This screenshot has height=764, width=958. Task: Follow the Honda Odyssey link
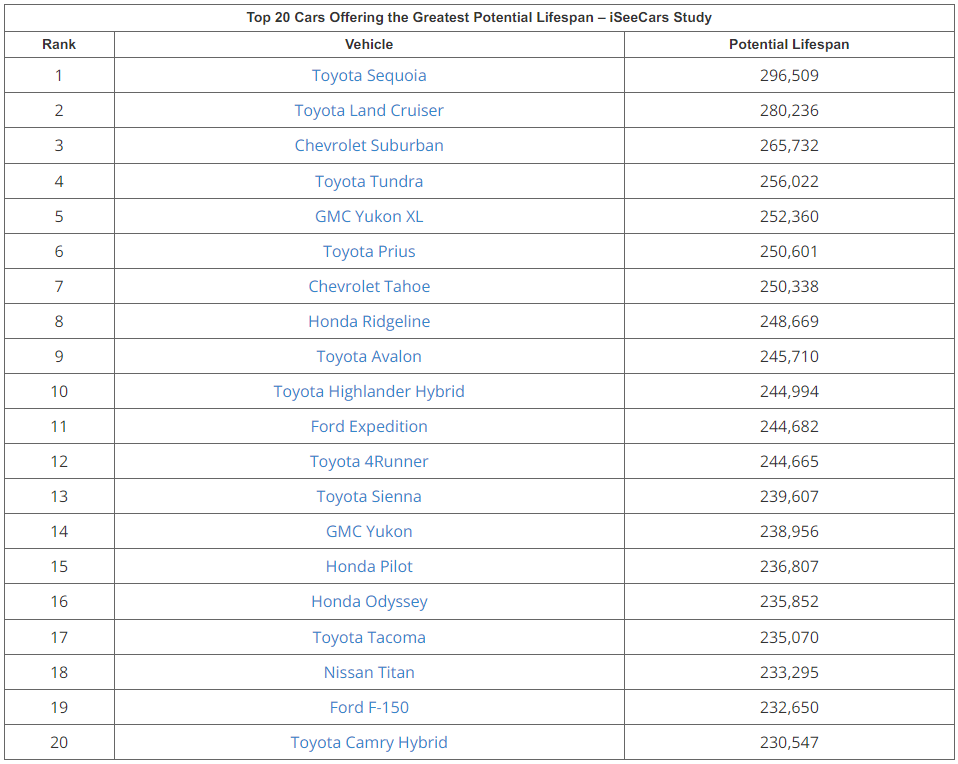[369, 602]
